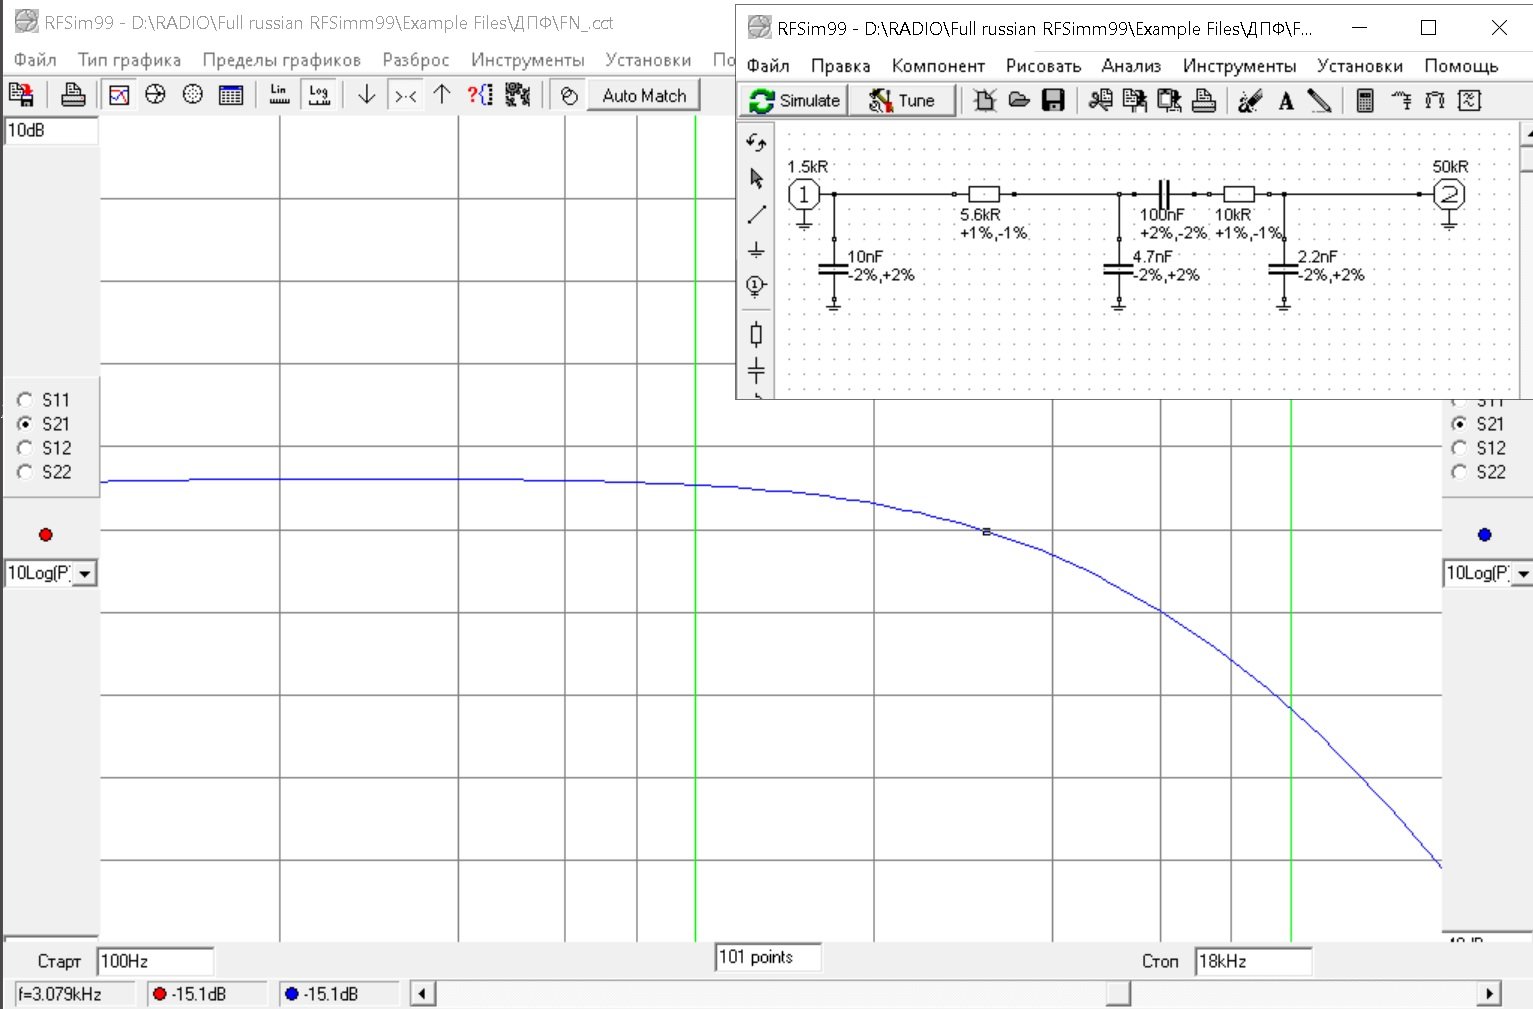This screenshot has height=1009, width=1533.
Task: Switch to the Smith chart display icon
Action: click(x=155, y=95)
